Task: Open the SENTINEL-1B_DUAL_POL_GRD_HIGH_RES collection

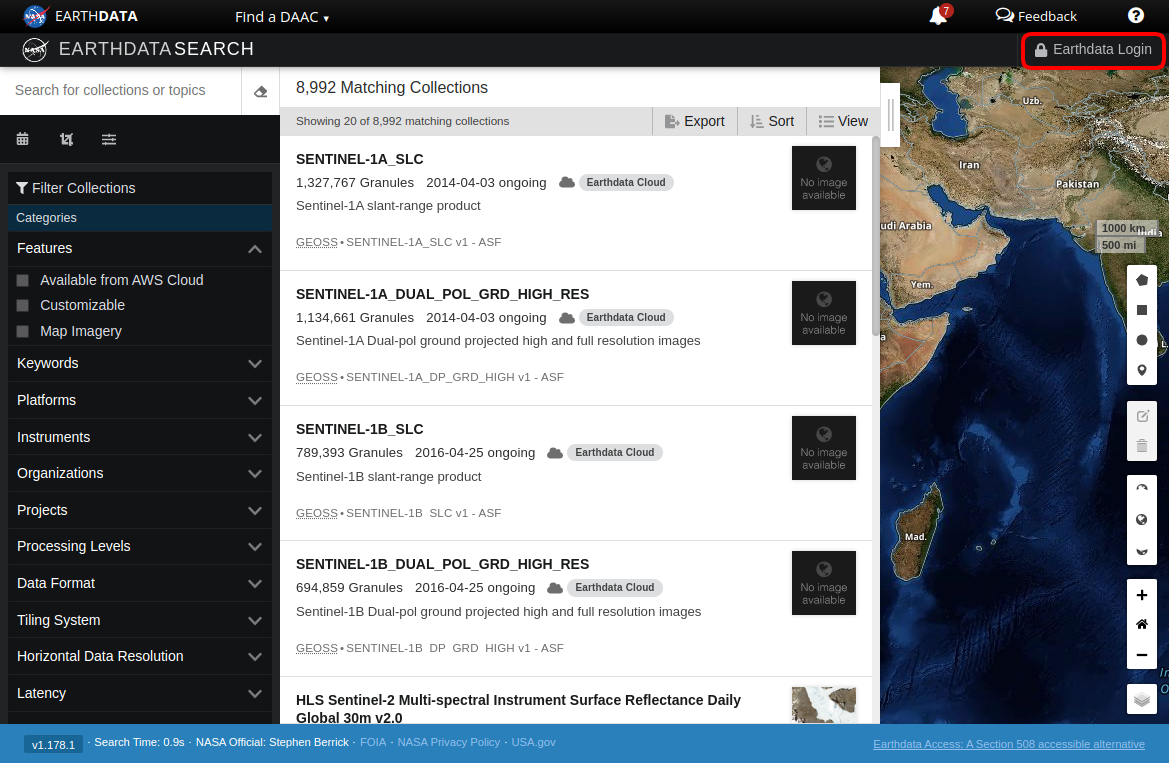Action: [x=442, y=564]
